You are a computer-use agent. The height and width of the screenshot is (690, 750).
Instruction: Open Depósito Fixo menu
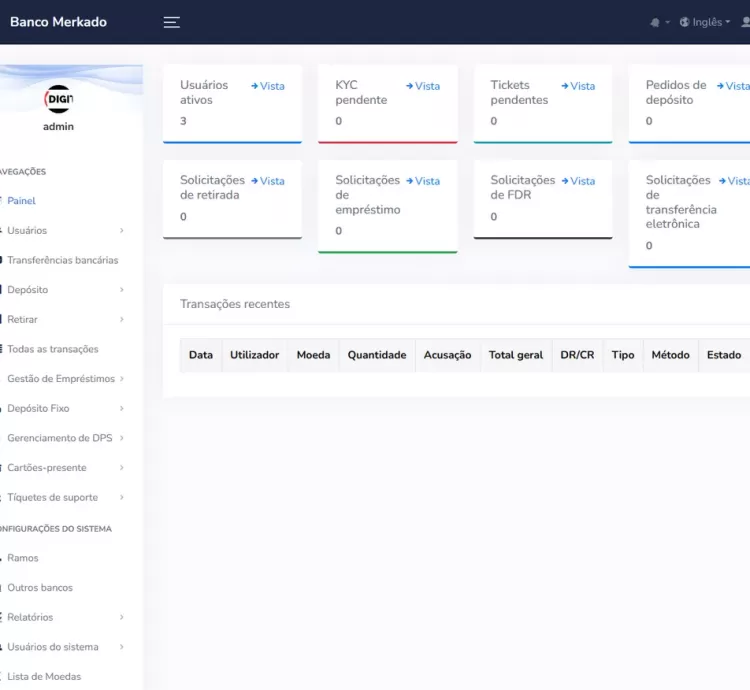(x=38, y=408)
